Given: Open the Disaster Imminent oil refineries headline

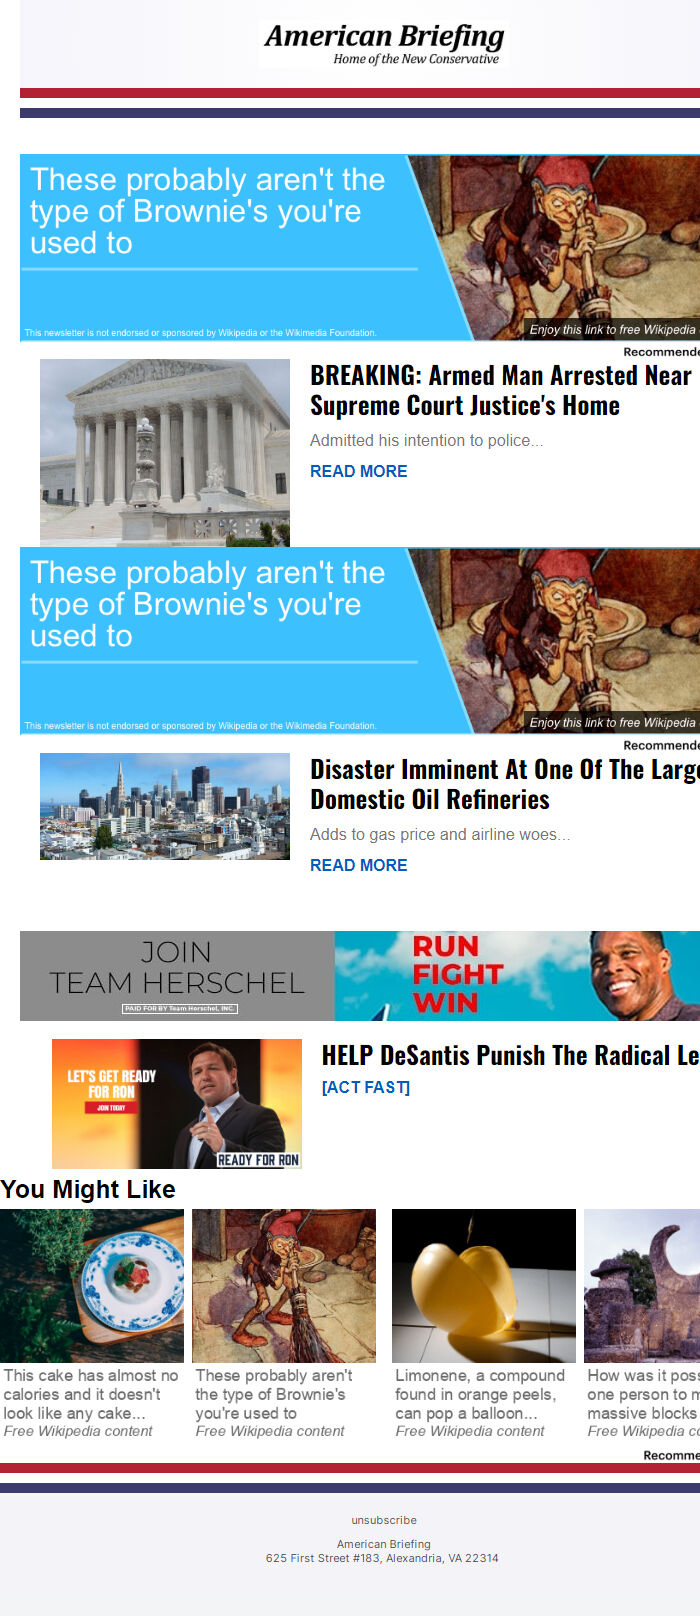Looking at the screenshot, I should click(x=505, y=784).
